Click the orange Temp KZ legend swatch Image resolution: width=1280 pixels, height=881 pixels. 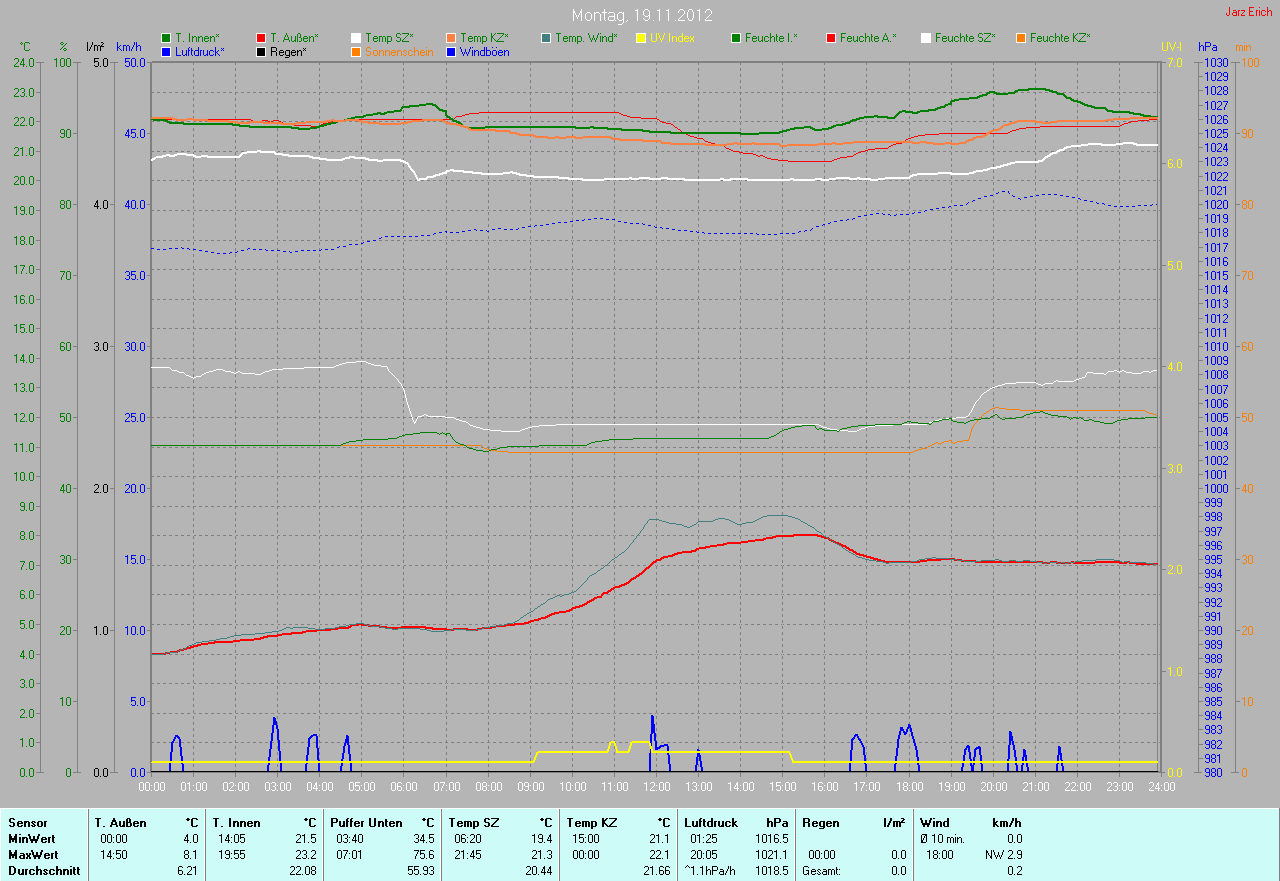point(451,38)
